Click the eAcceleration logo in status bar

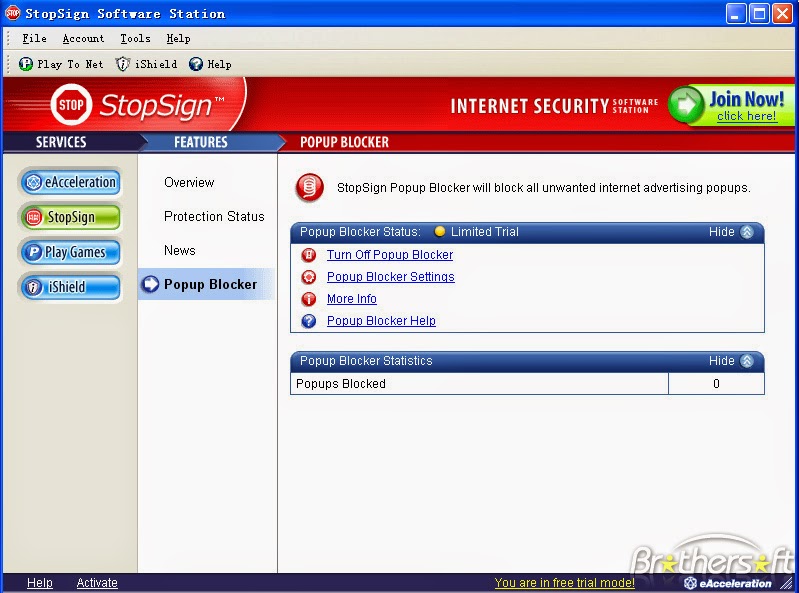(728, 583)
